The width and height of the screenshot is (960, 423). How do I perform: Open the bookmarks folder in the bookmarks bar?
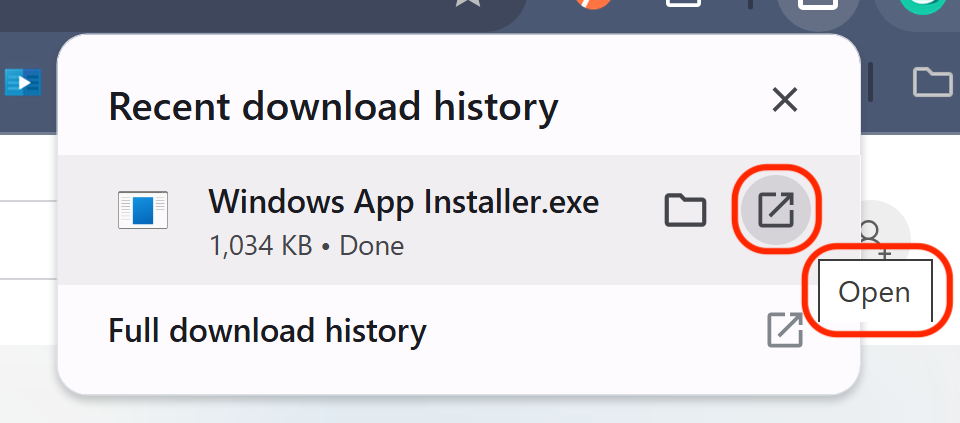click(x=932, y=82)
